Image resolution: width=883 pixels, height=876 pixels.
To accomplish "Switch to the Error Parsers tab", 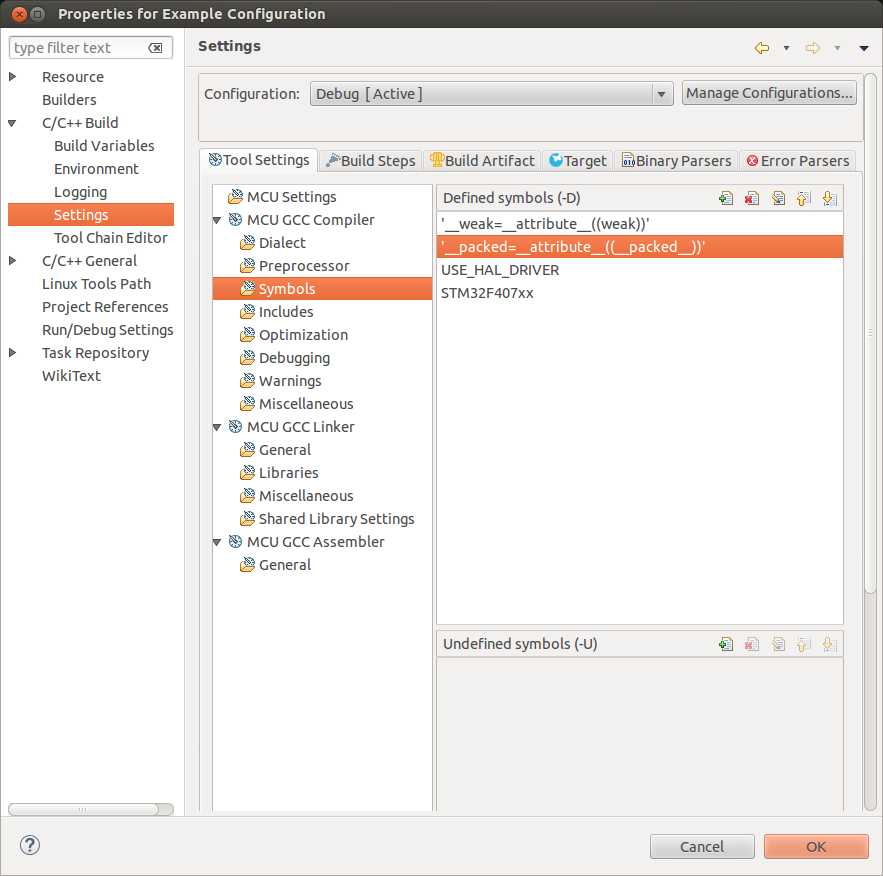I will click(x=797, y=161).
